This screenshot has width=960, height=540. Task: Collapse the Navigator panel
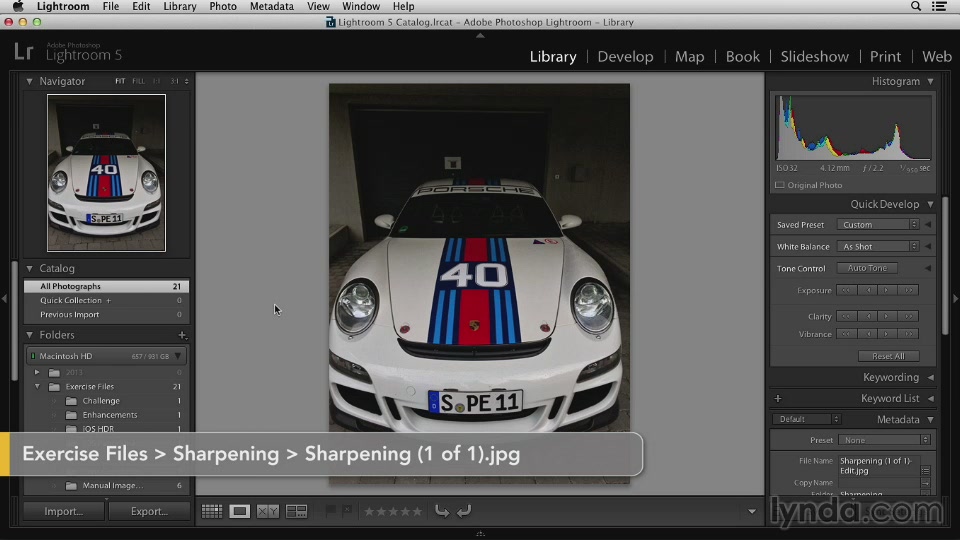(29, 81)
